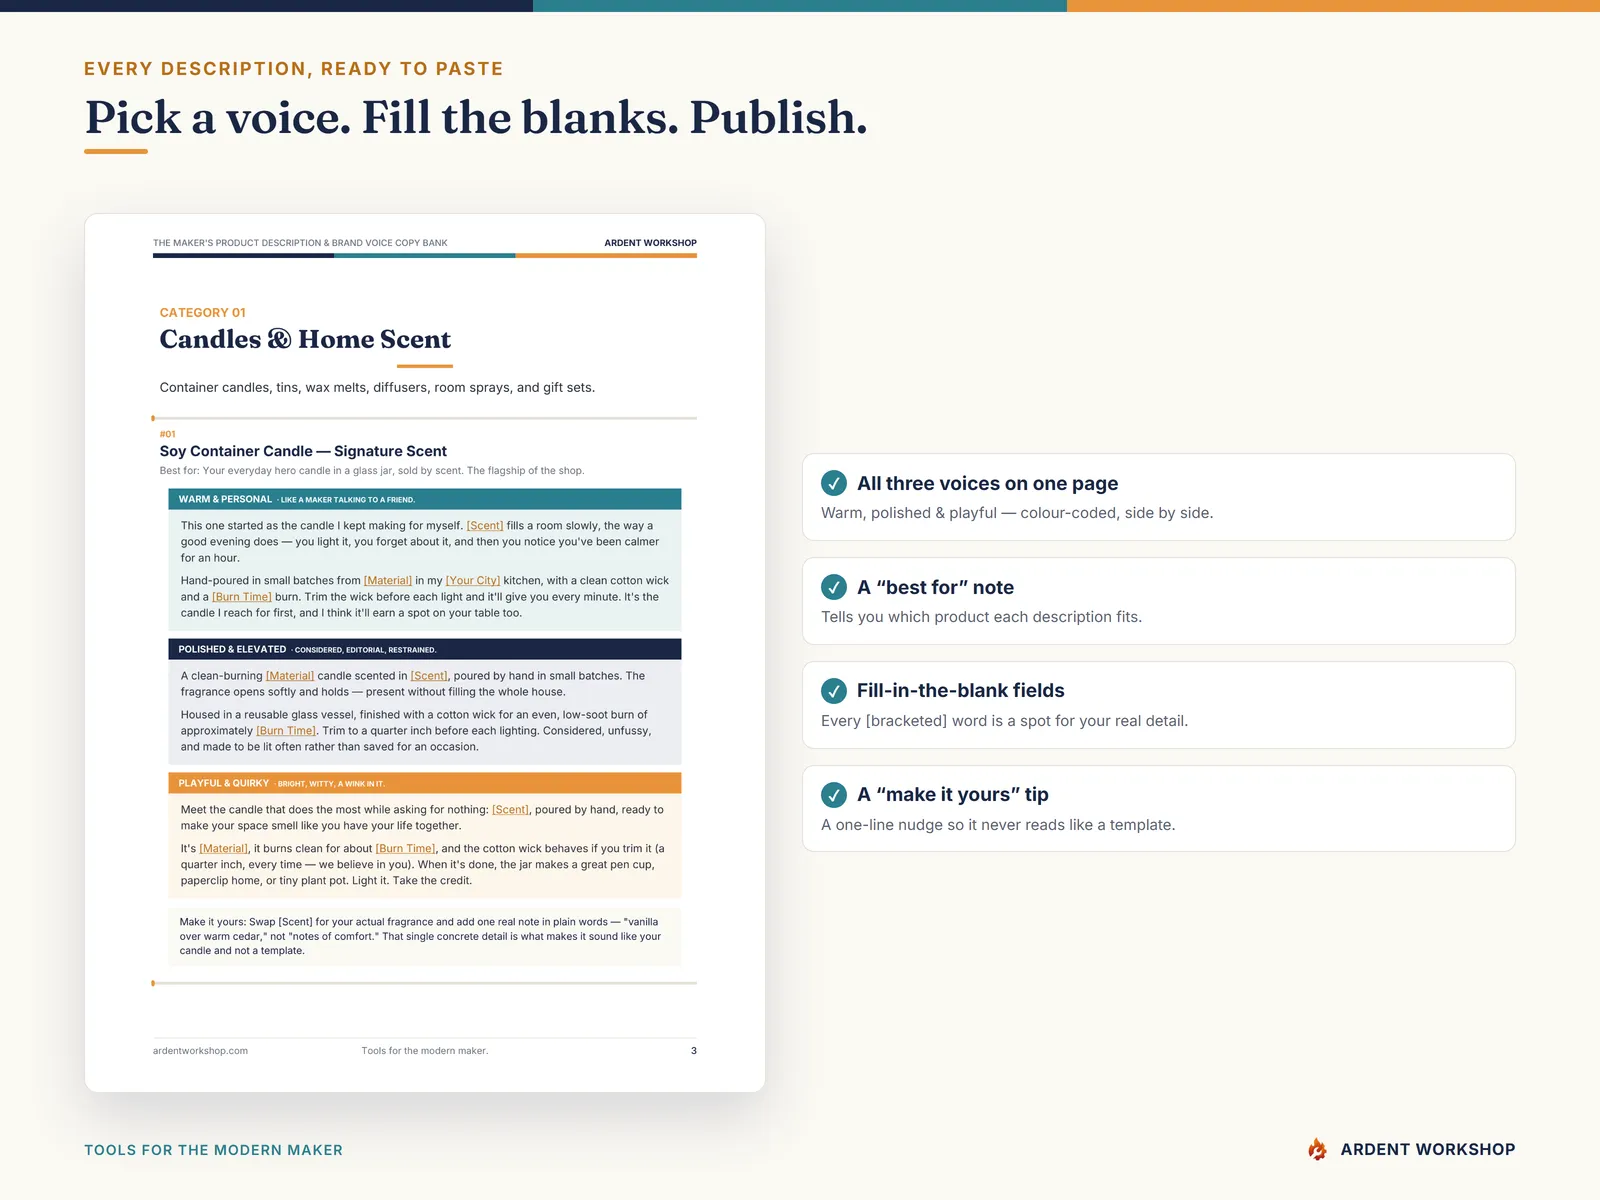Image resolution: width=1600 pixels, height=1200 pixels.
Task: Click the Warm & Personal teal header bar
Action: coord(425,499)
